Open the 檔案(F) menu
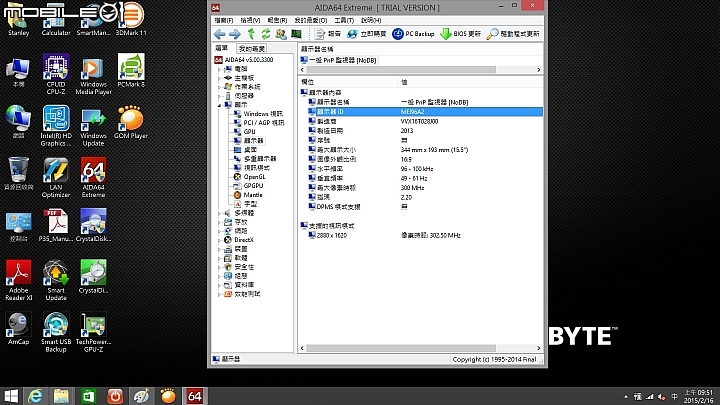720x405 pixels. (224, 20)
